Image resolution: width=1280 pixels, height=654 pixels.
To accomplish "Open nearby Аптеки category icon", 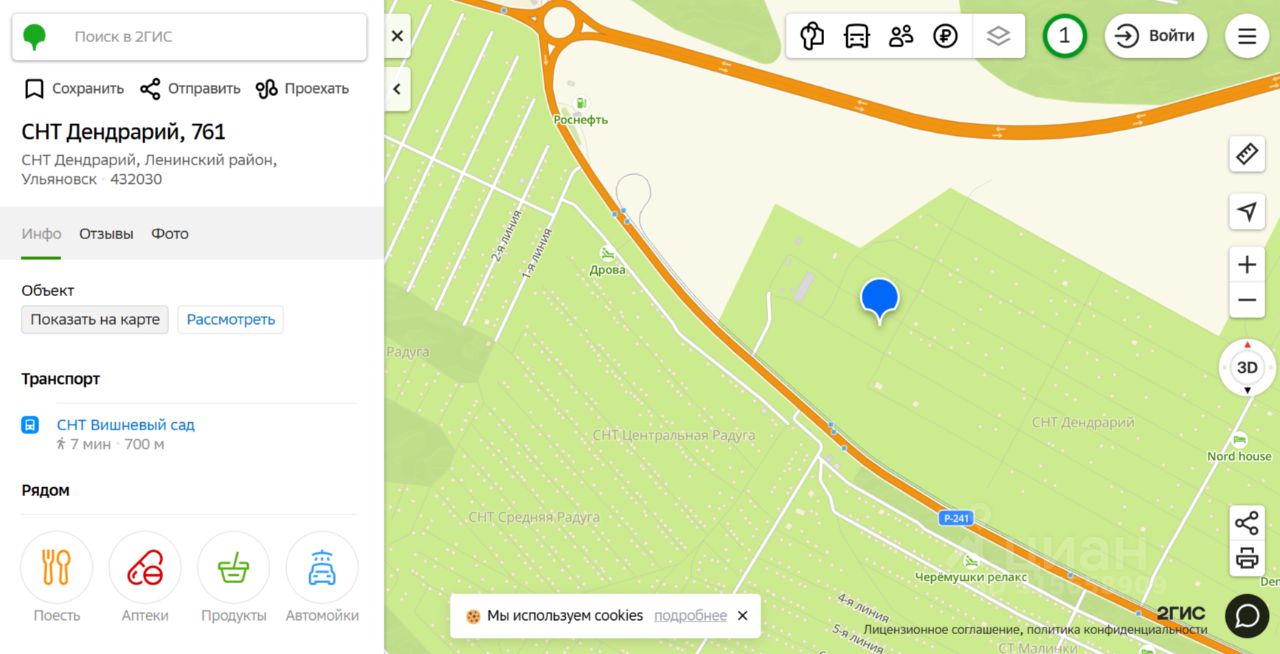I will pyautogui.click(x=145, y=567).
